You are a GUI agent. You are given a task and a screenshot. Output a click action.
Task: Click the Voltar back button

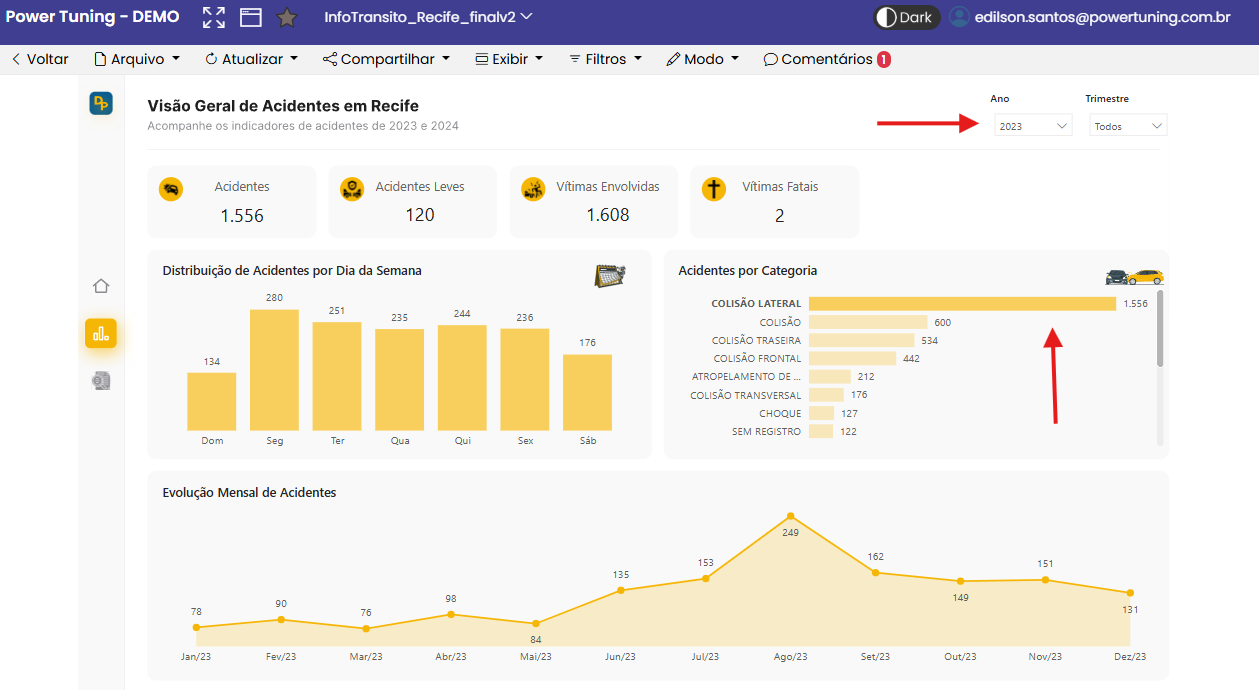40,59
